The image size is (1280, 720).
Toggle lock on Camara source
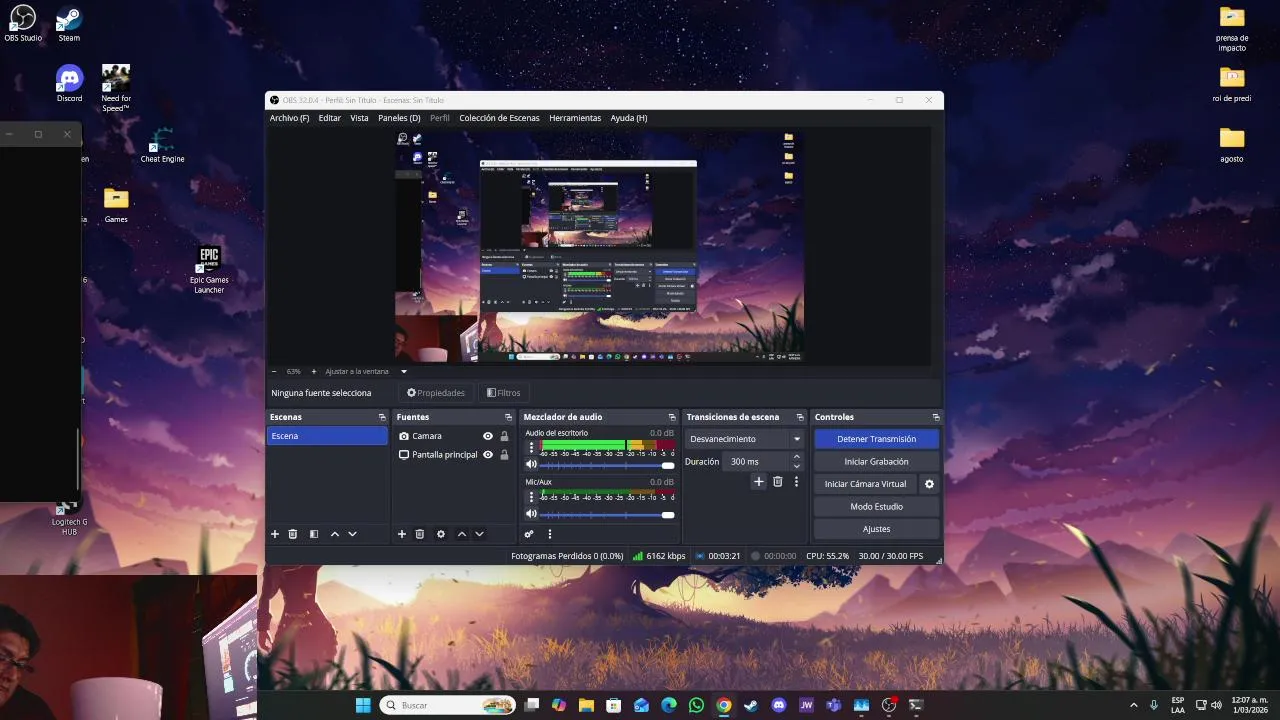tap(504, 436)
